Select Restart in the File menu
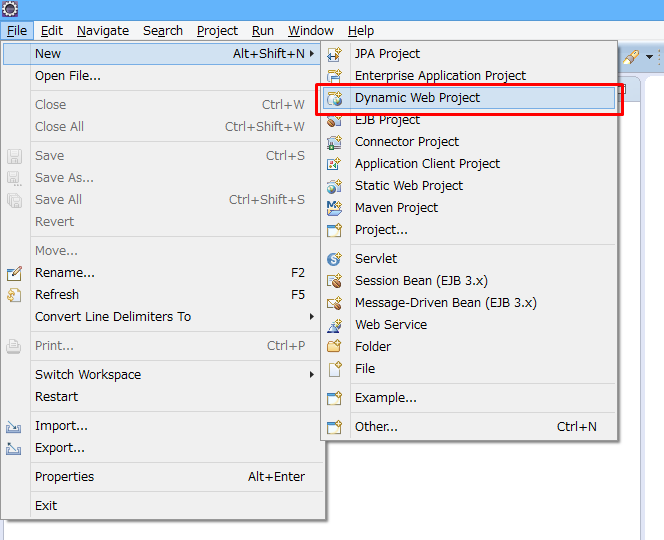The height and width of the screenshot is (540, 664). tap(161, 397)
